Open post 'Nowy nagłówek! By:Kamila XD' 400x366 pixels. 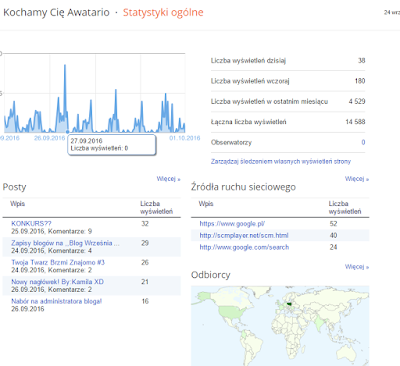click(57, 282)
